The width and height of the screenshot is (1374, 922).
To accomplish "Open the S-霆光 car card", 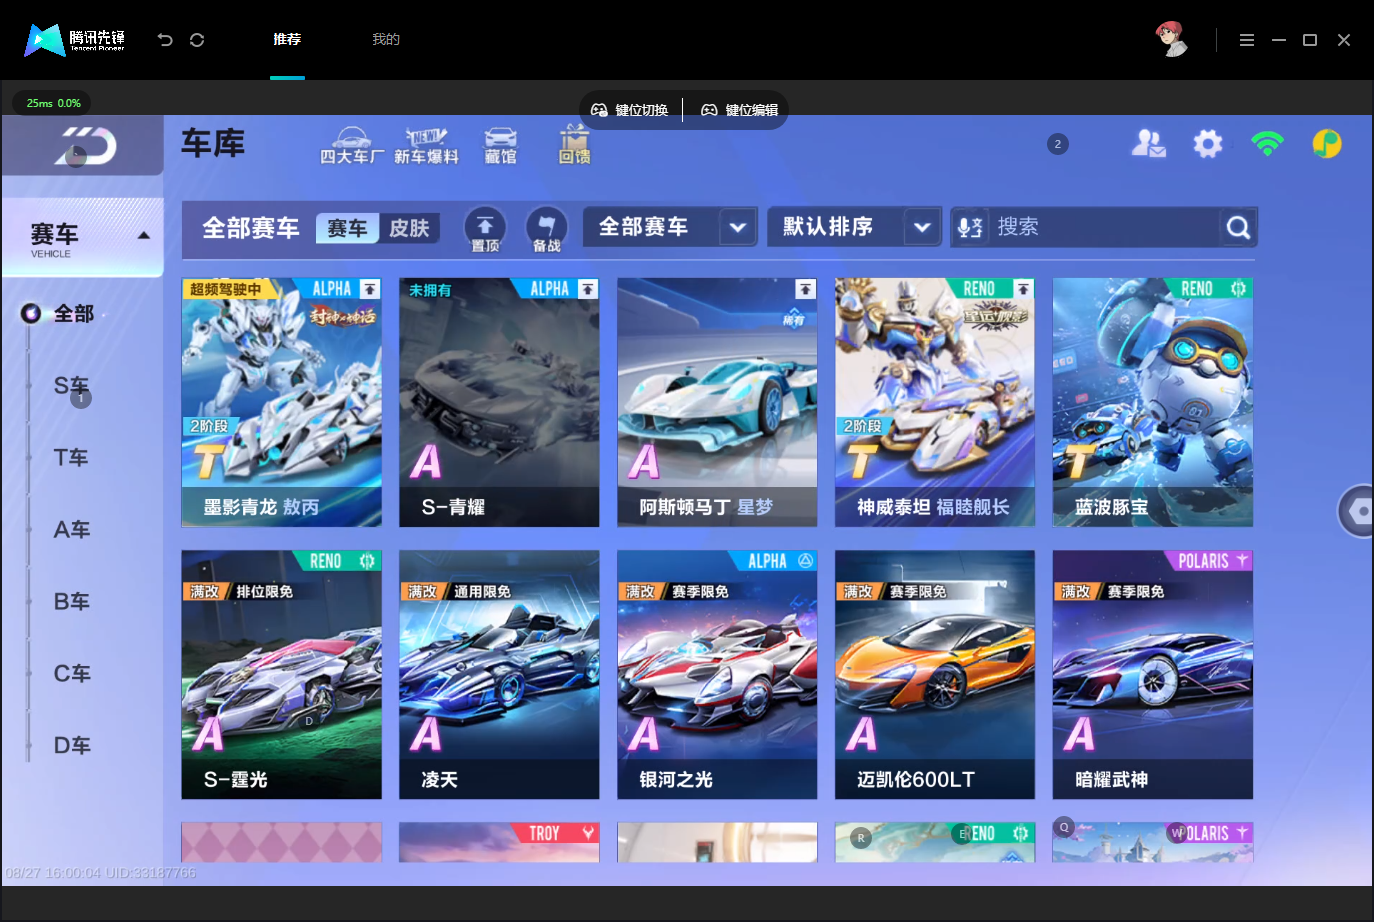I will point(281,675).
